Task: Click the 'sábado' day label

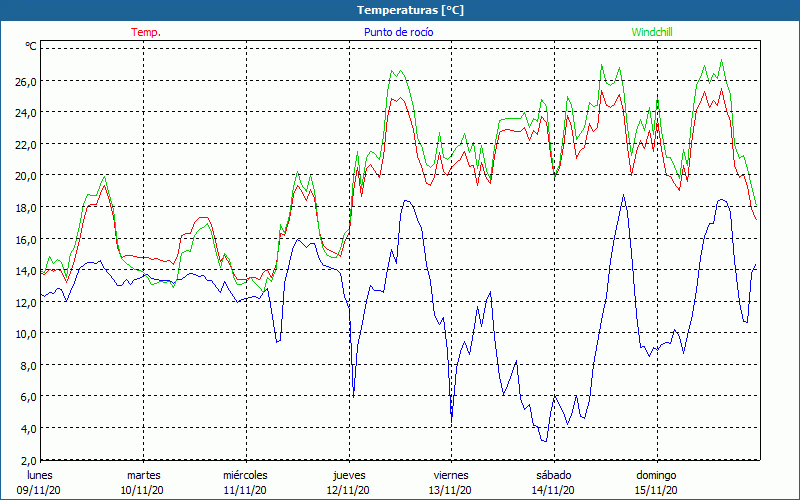Action: pos(554,476)
